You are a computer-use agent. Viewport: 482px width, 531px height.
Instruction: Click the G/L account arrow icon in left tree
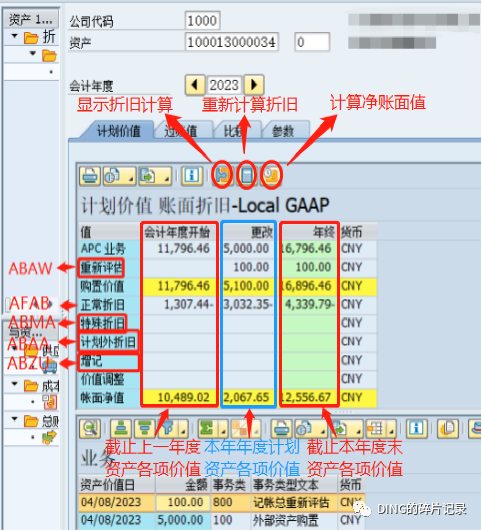click(x=49, y=437)
